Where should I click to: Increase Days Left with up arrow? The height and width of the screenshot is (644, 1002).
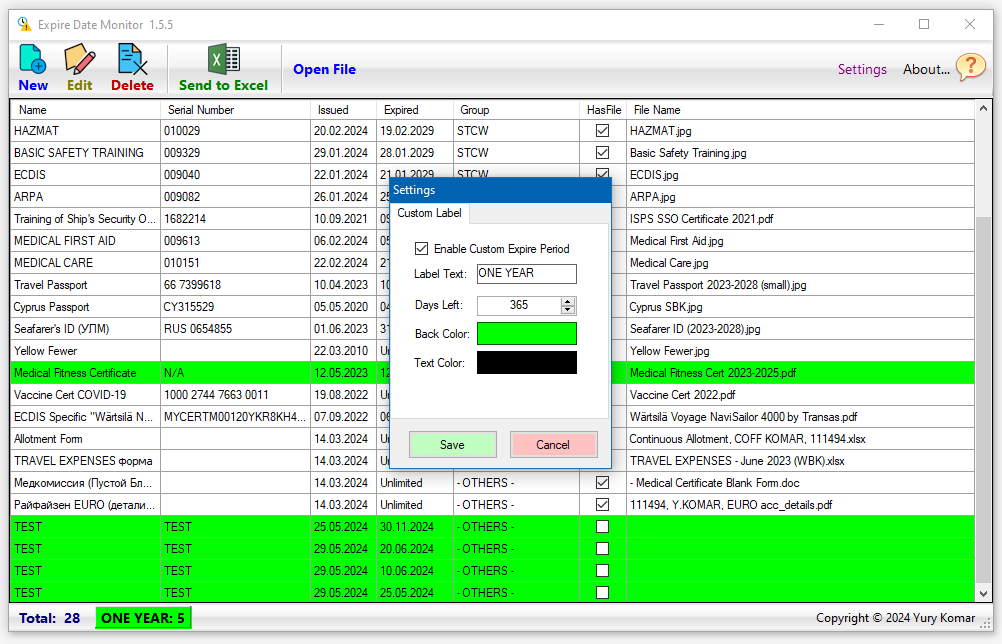click(568, 302)
